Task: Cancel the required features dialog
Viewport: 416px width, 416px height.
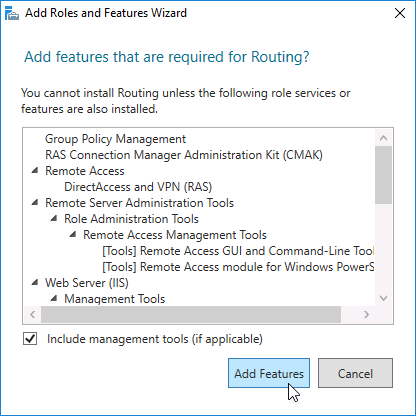Action: 355,373
